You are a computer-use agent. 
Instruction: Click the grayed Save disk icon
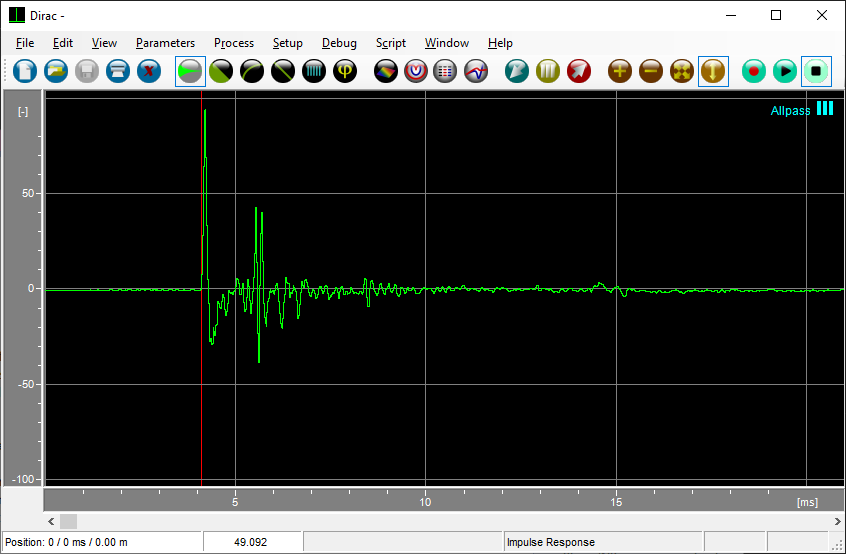[87, 71]
